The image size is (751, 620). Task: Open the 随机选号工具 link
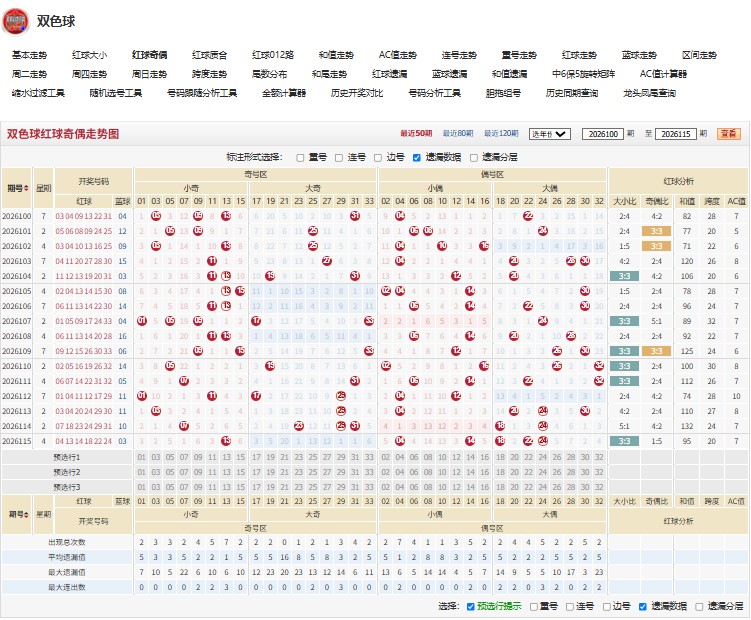point(116,93)
